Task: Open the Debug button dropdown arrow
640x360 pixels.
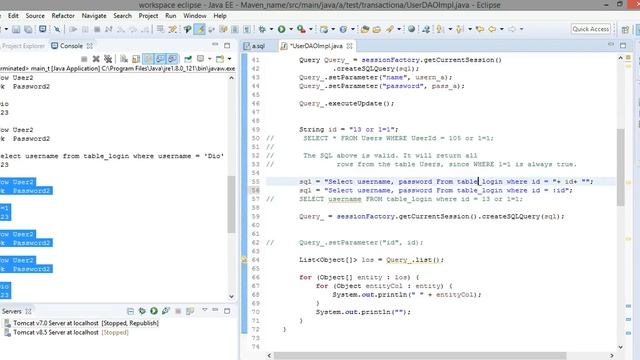Action: click(271, 29)
